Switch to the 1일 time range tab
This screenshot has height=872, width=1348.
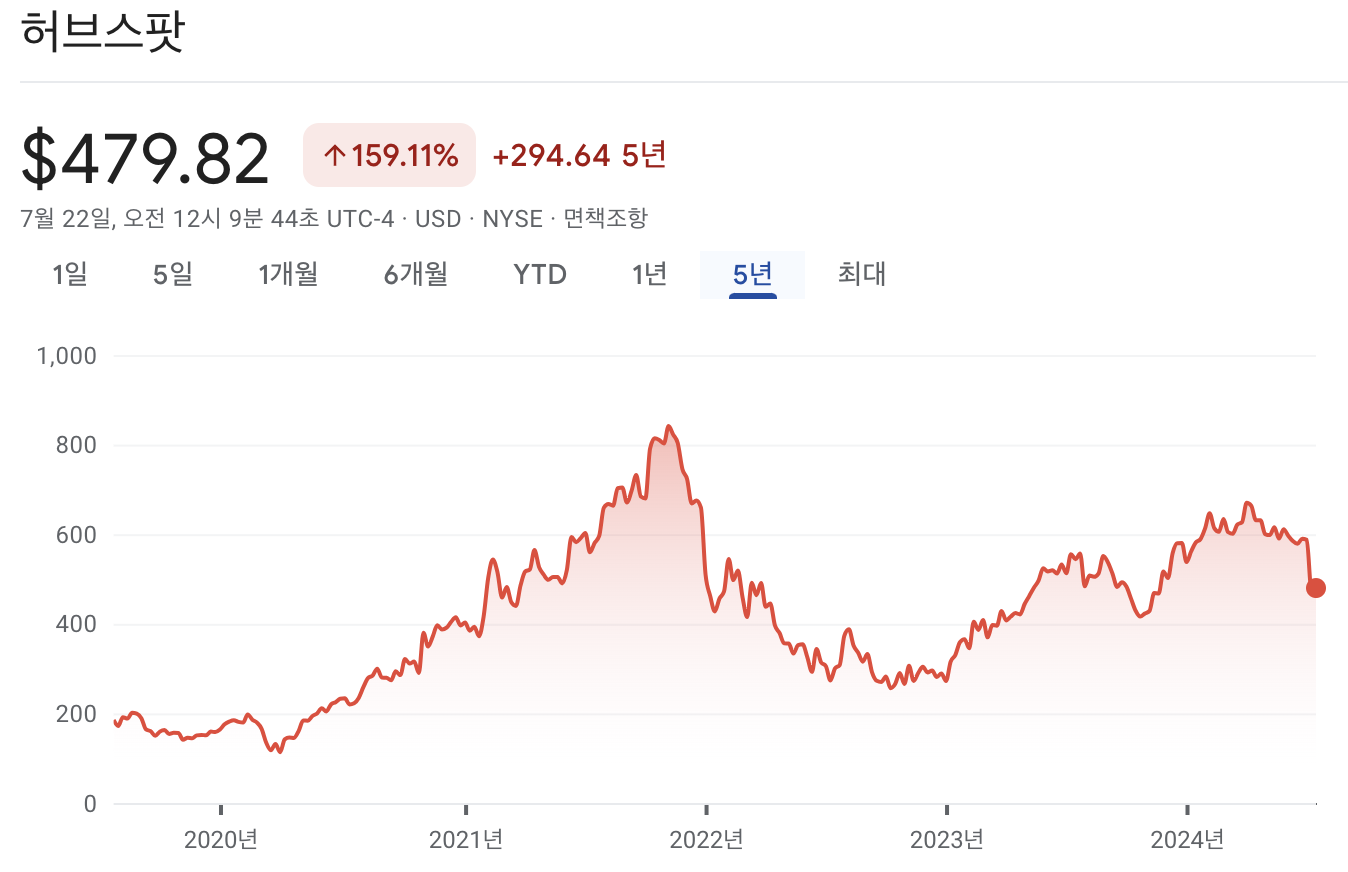[69, 274]
